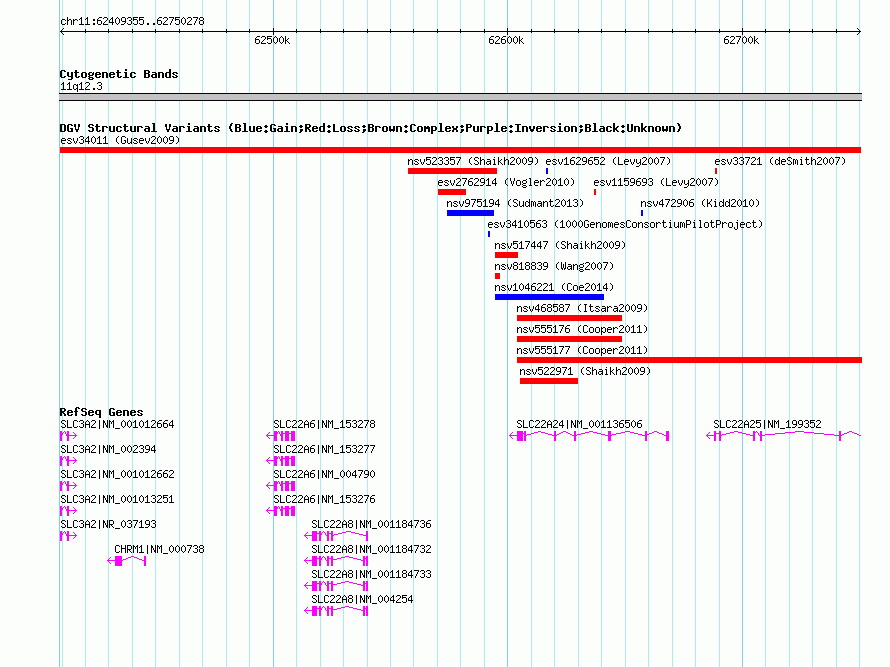Click the SLC22A8 NM_001184736 gene glyph
890x667 pixels.
[x=336, y=536]
